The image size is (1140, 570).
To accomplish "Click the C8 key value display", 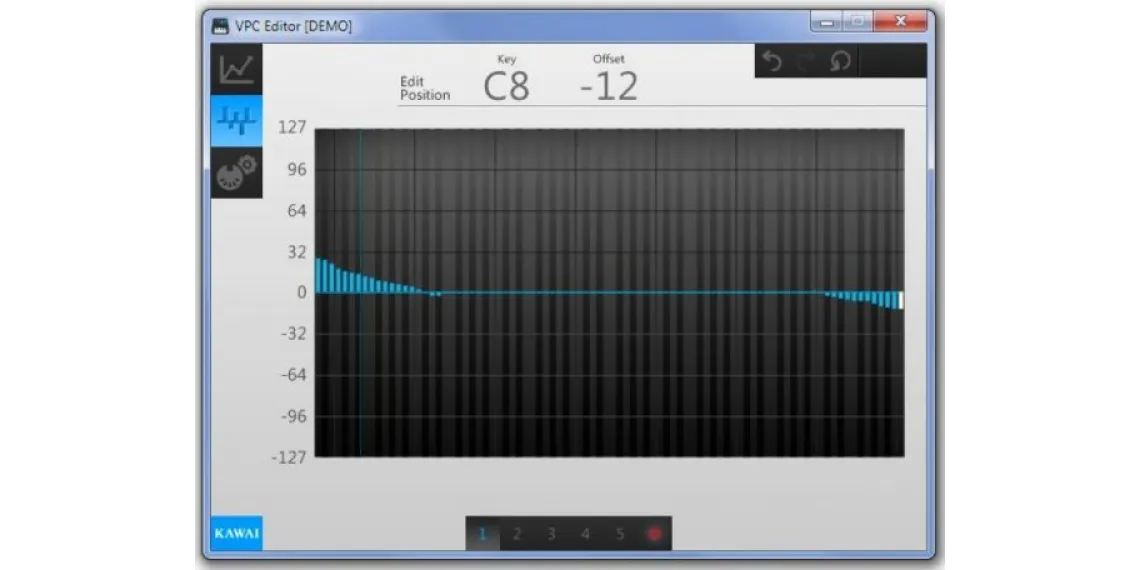I will click(x=506, y=87).
